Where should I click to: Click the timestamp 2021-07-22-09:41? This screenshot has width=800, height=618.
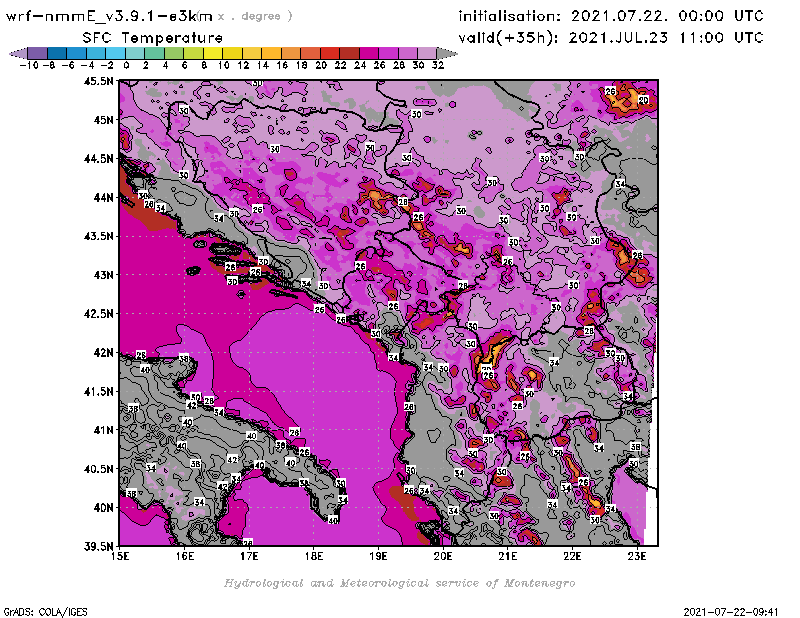click(731, 612)
